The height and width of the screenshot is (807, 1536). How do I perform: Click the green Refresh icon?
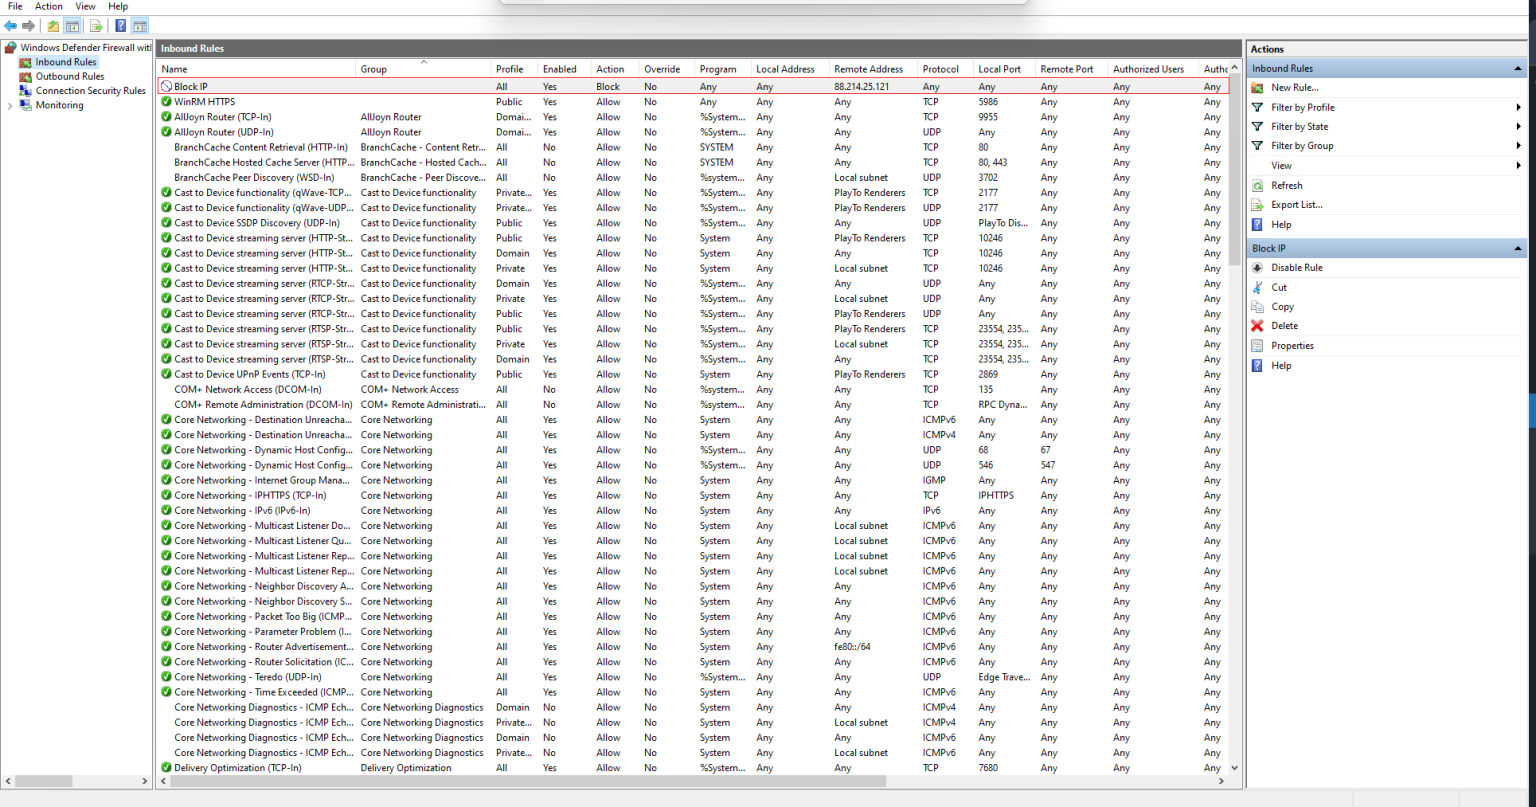pos(1257,185)
